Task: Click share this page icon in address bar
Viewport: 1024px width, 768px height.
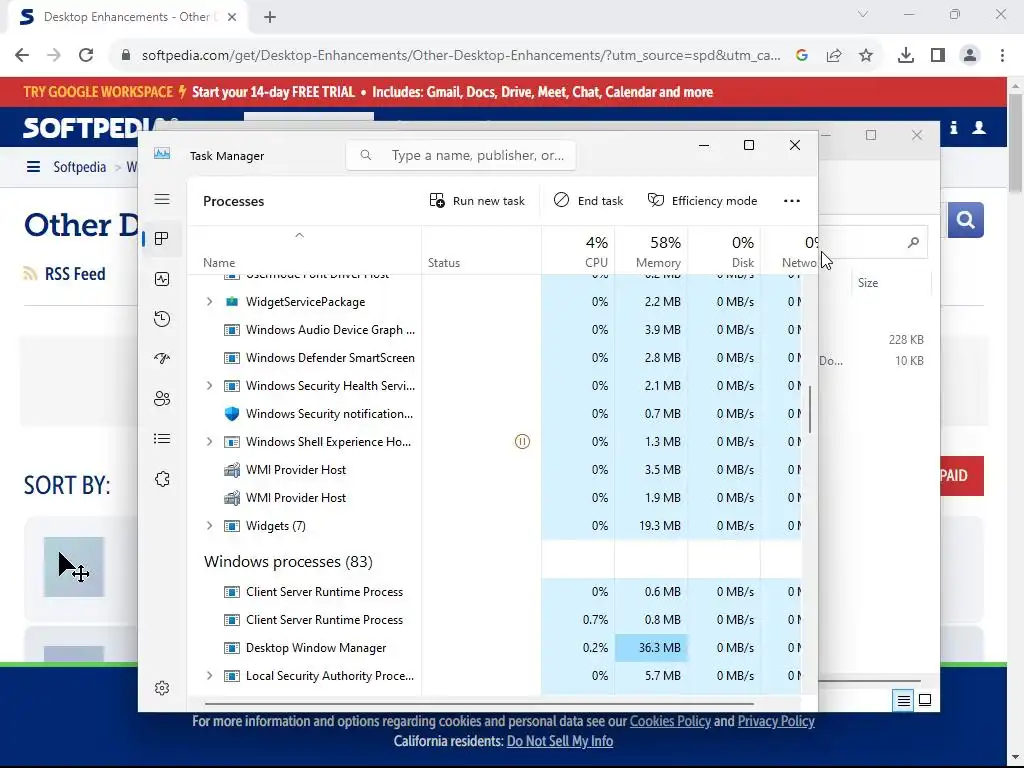Action: pyautogui.click(x=834, y=56)
